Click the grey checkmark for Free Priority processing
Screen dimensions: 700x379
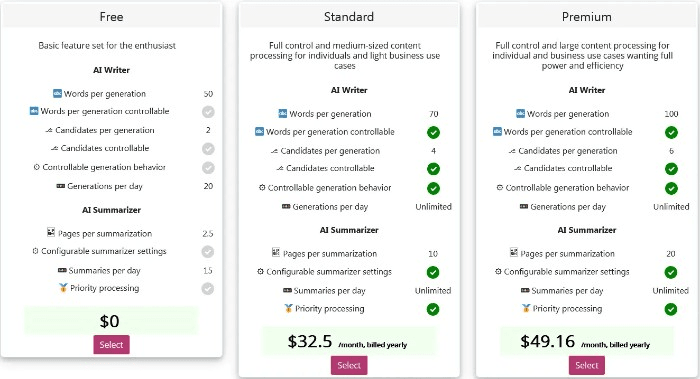pos(208,289)
